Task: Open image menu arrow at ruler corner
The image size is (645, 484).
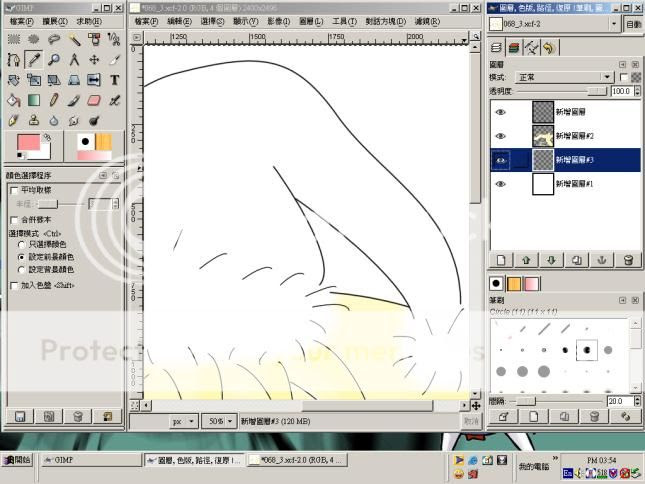Action: (137, 37)
